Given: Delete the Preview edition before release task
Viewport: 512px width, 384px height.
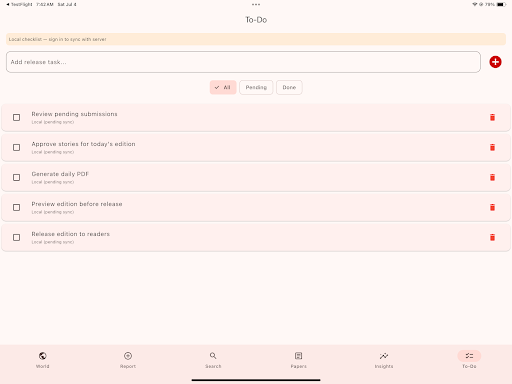Looking at the screenshot, I should (492, 207).
